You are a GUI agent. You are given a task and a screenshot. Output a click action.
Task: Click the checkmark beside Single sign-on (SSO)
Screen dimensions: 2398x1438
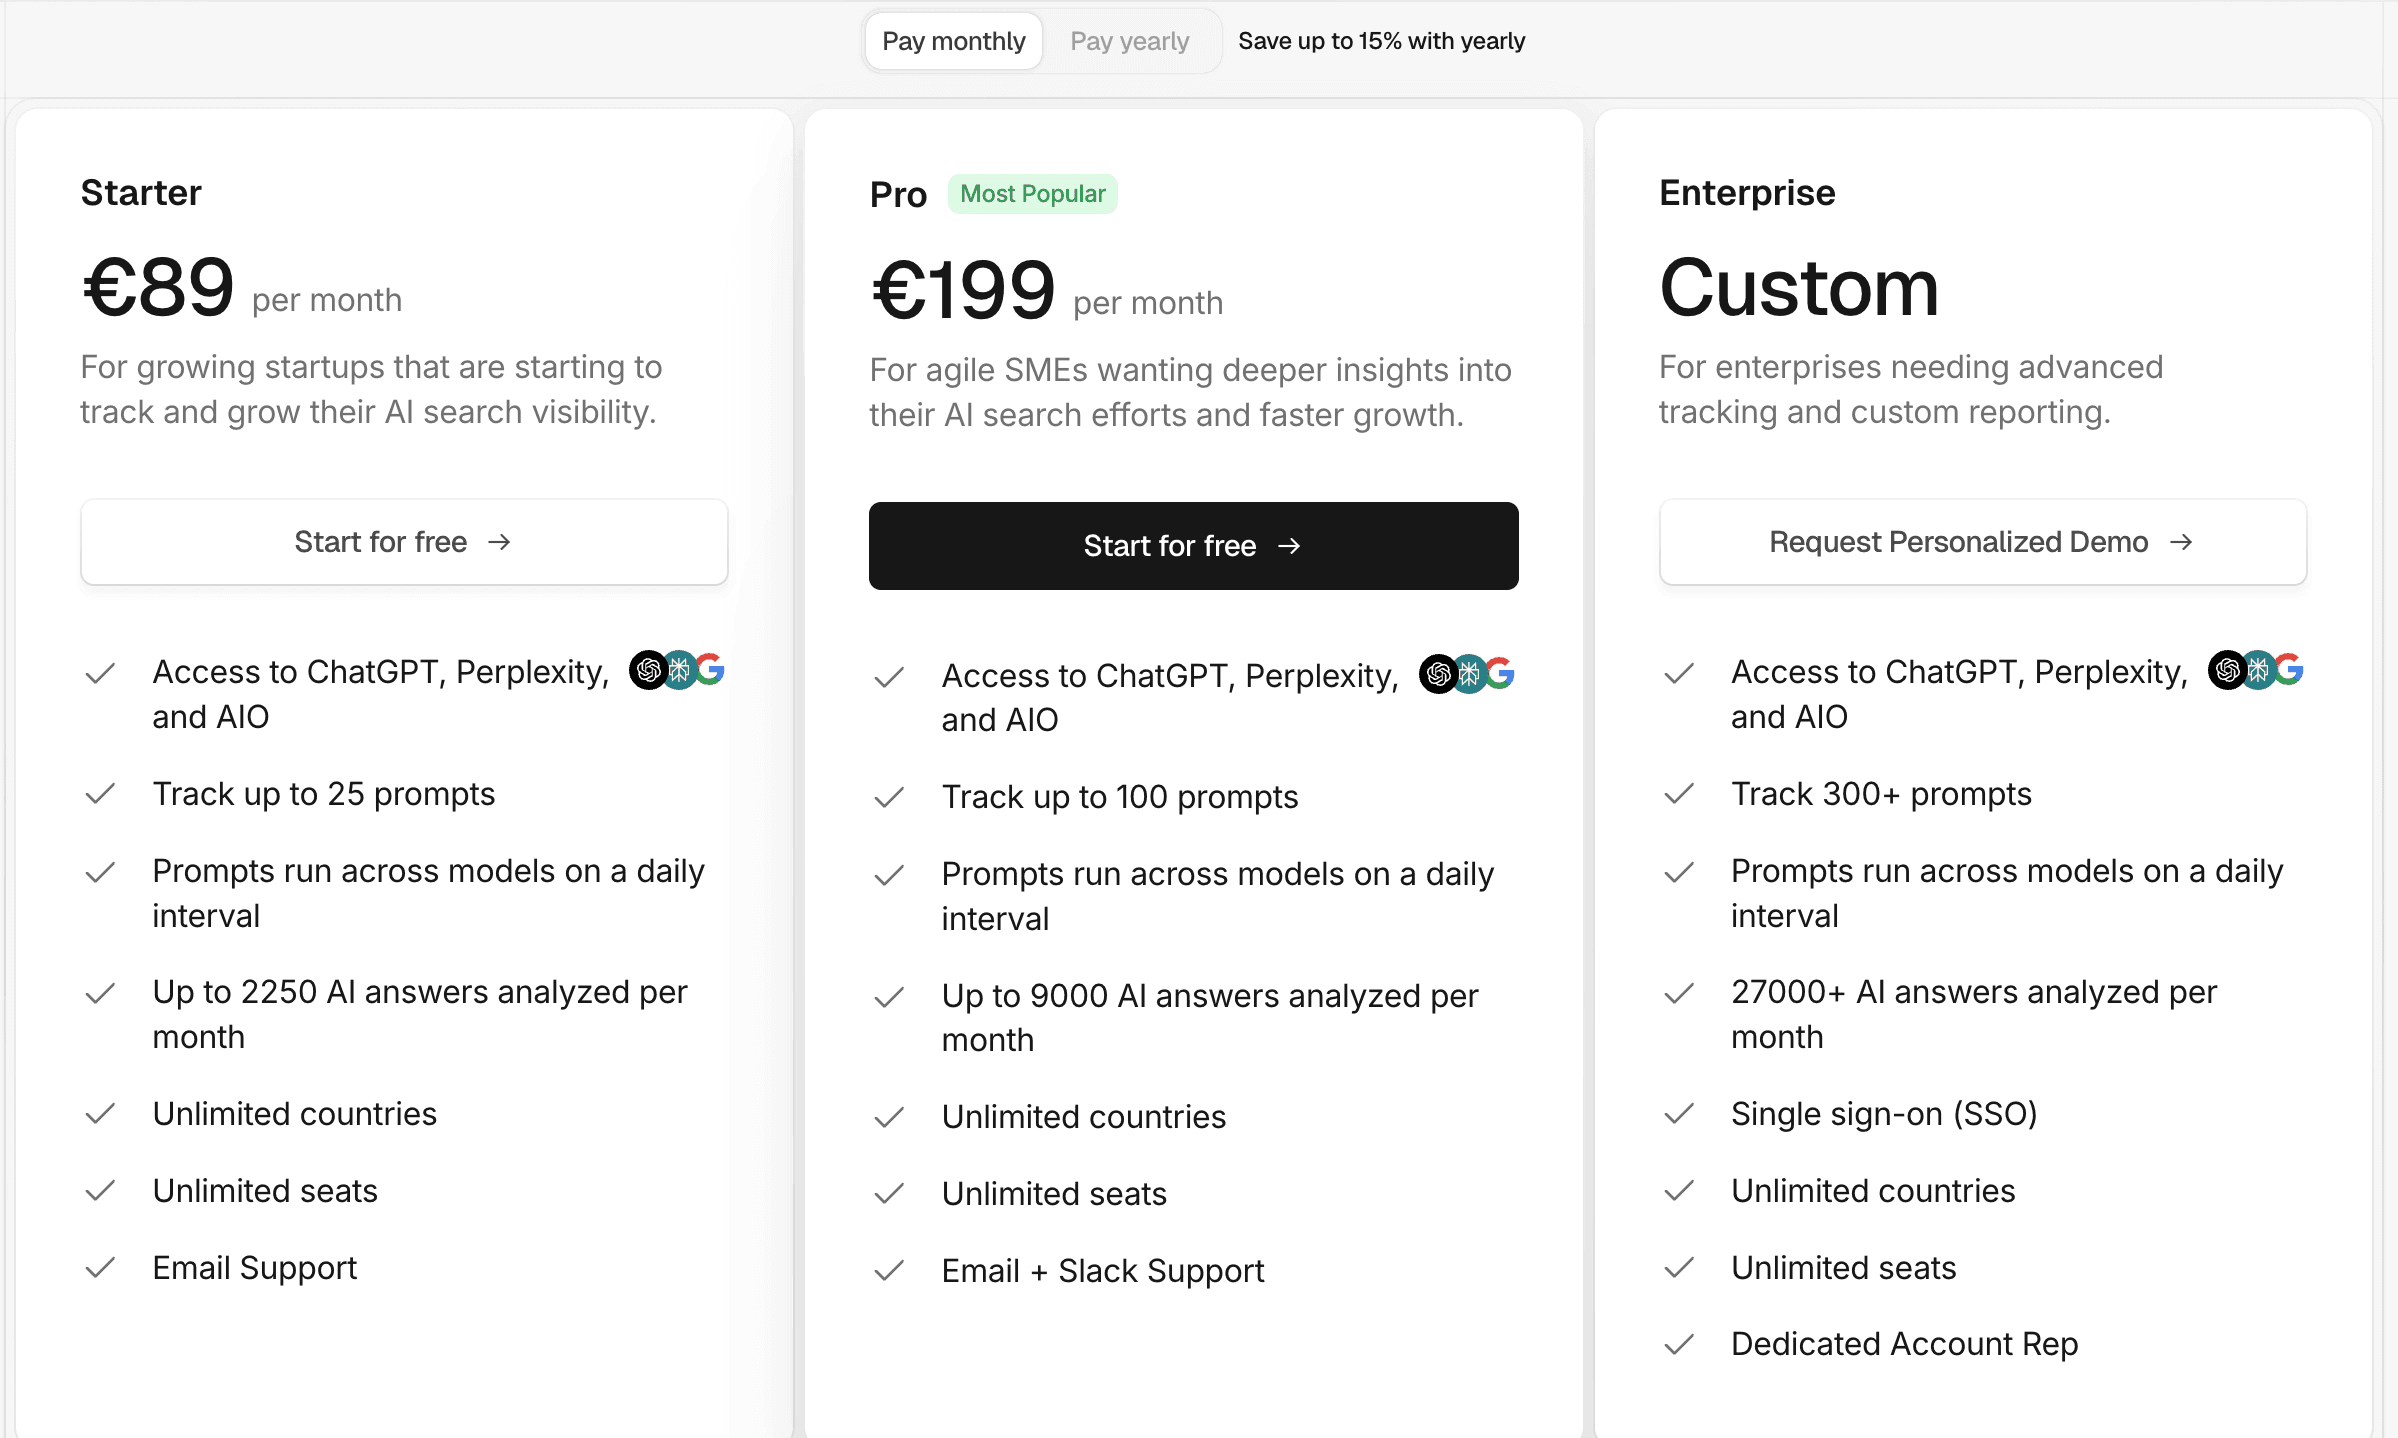point(1679,1114)
